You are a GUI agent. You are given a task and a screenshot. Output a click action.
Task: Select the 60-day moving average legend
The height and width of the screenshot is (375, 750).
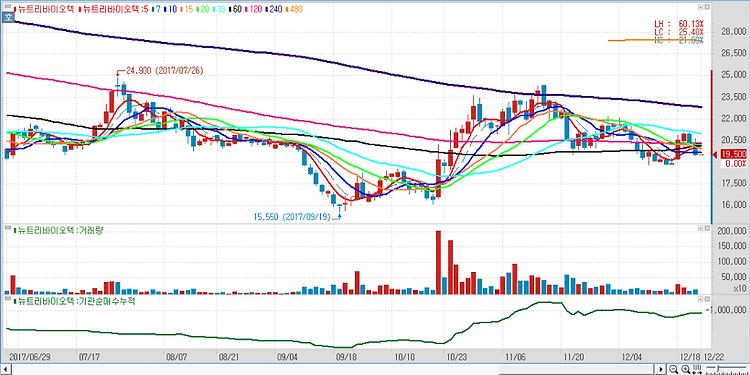[x=235, y=9]
